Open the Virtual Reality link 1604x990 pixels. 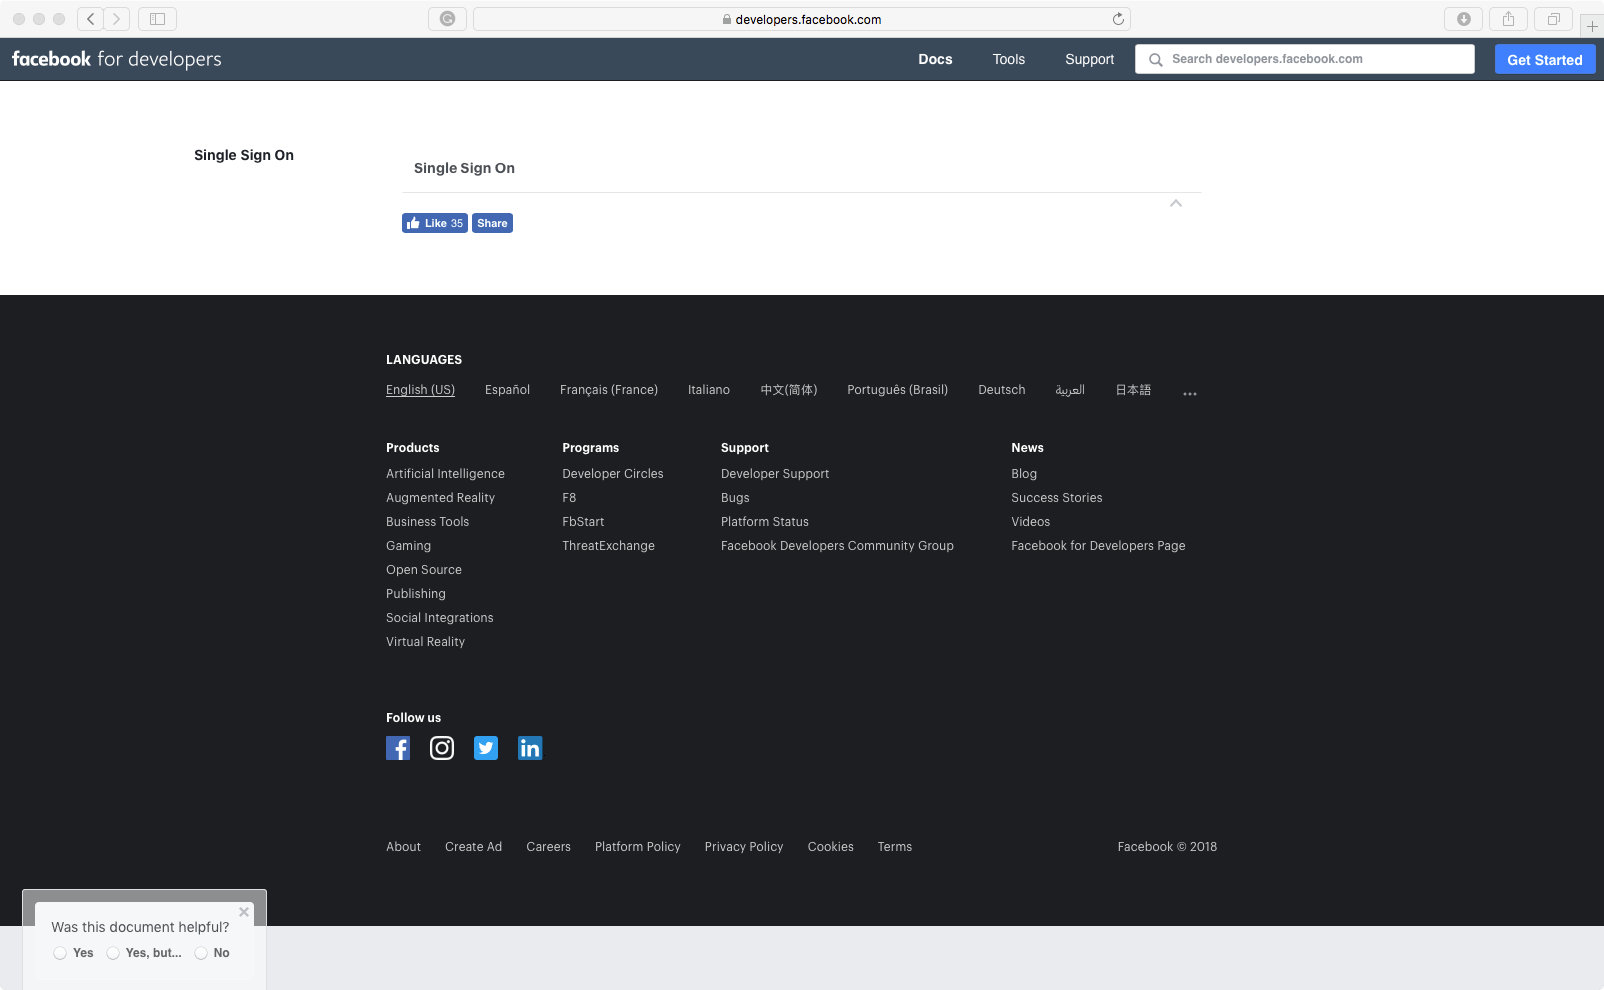click(425, 642)
